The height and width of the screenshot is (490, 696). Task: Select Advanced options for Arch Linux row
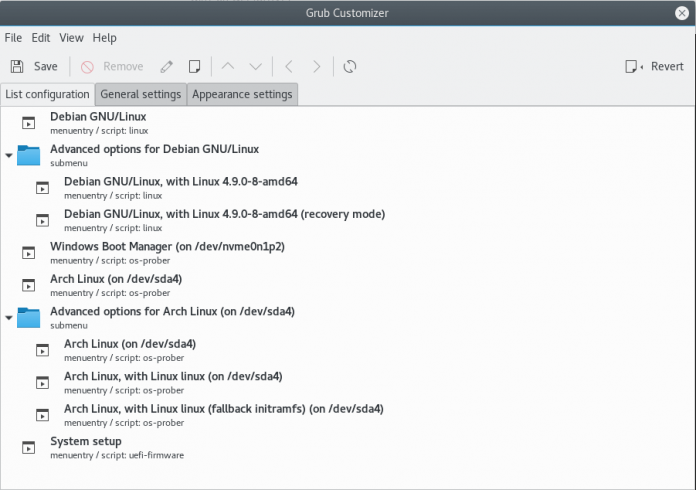coord(348,318)
